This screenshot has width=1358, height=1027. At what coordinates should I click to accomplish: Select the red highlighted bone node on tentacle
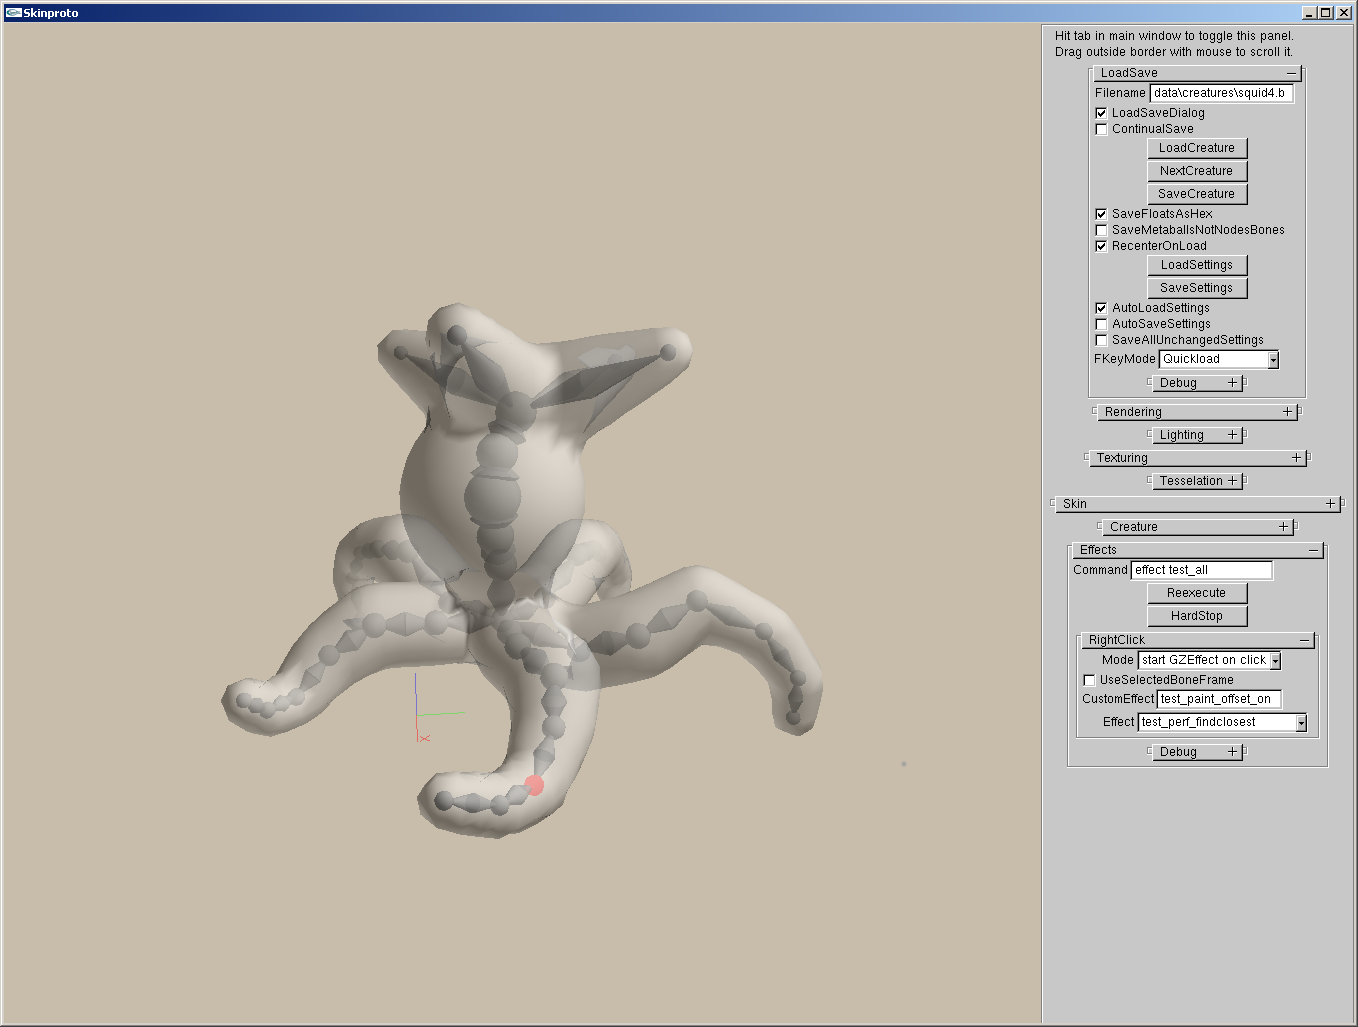[x=534, y=785]
